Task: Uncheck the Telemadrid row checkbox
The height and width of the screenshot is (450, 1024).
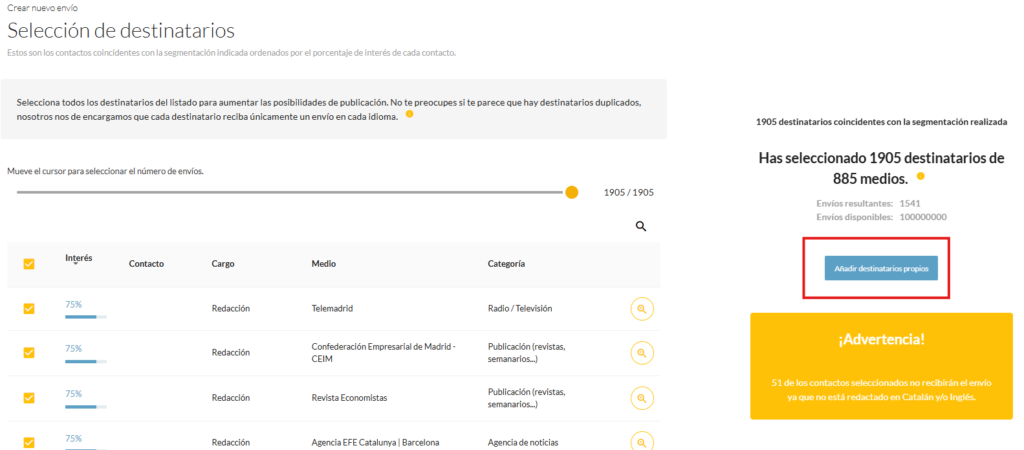Action: pyautogui.click(x=29, y=309)
